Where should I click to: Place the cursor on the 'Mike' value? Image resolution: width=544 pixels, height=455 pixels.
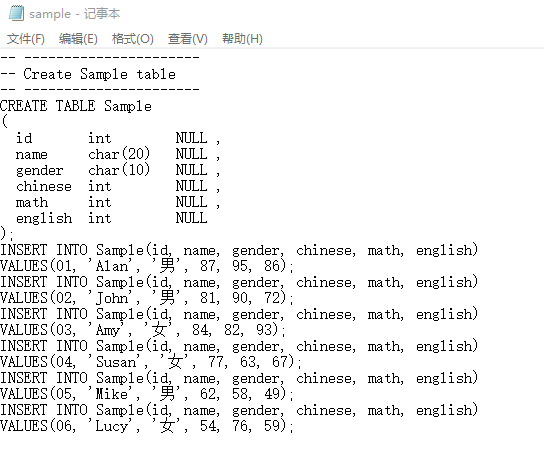pyautogui.click(x=112, y=394)
